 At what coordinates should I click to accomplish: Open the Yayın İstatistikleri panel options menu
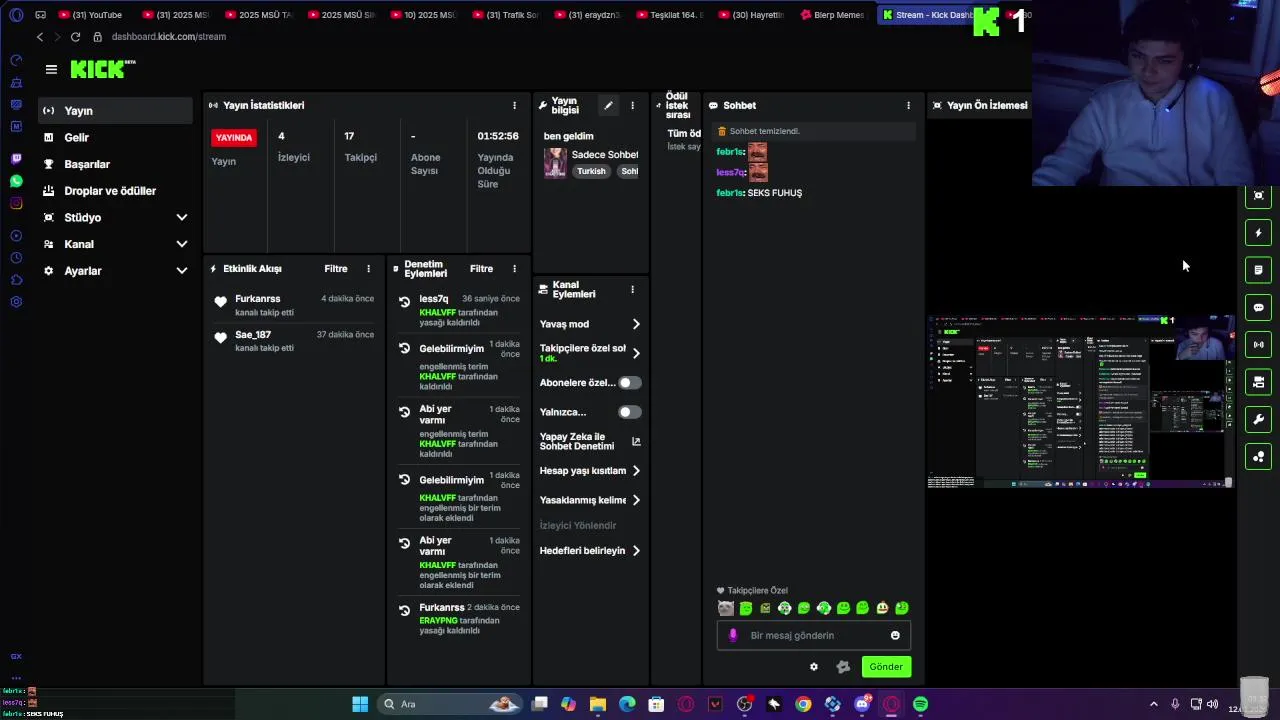click(x=515, y=105)
